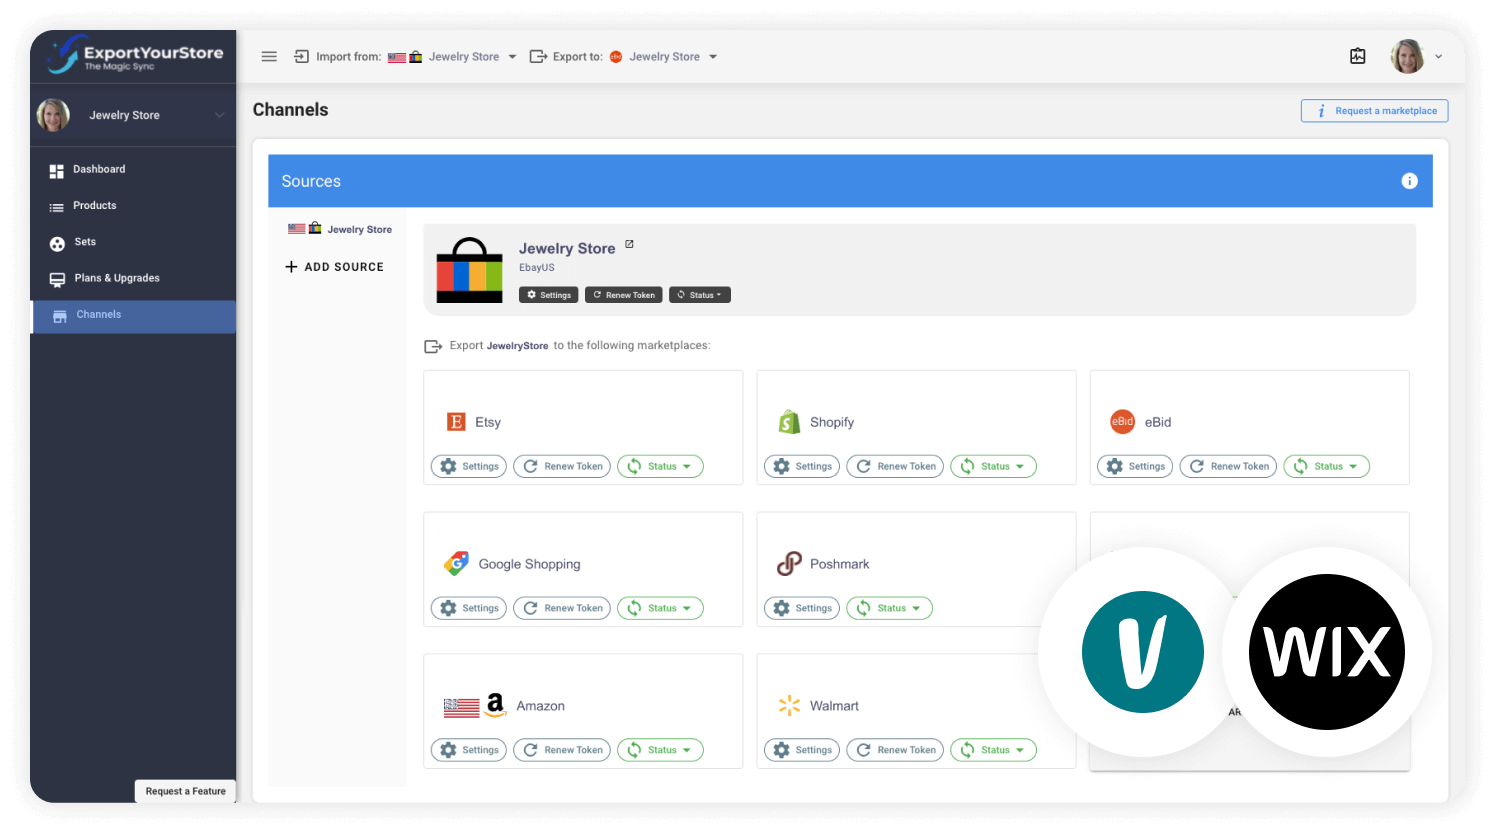
Task: Open the Status dropdown for Etsy
Action: (x=660, y=466)
